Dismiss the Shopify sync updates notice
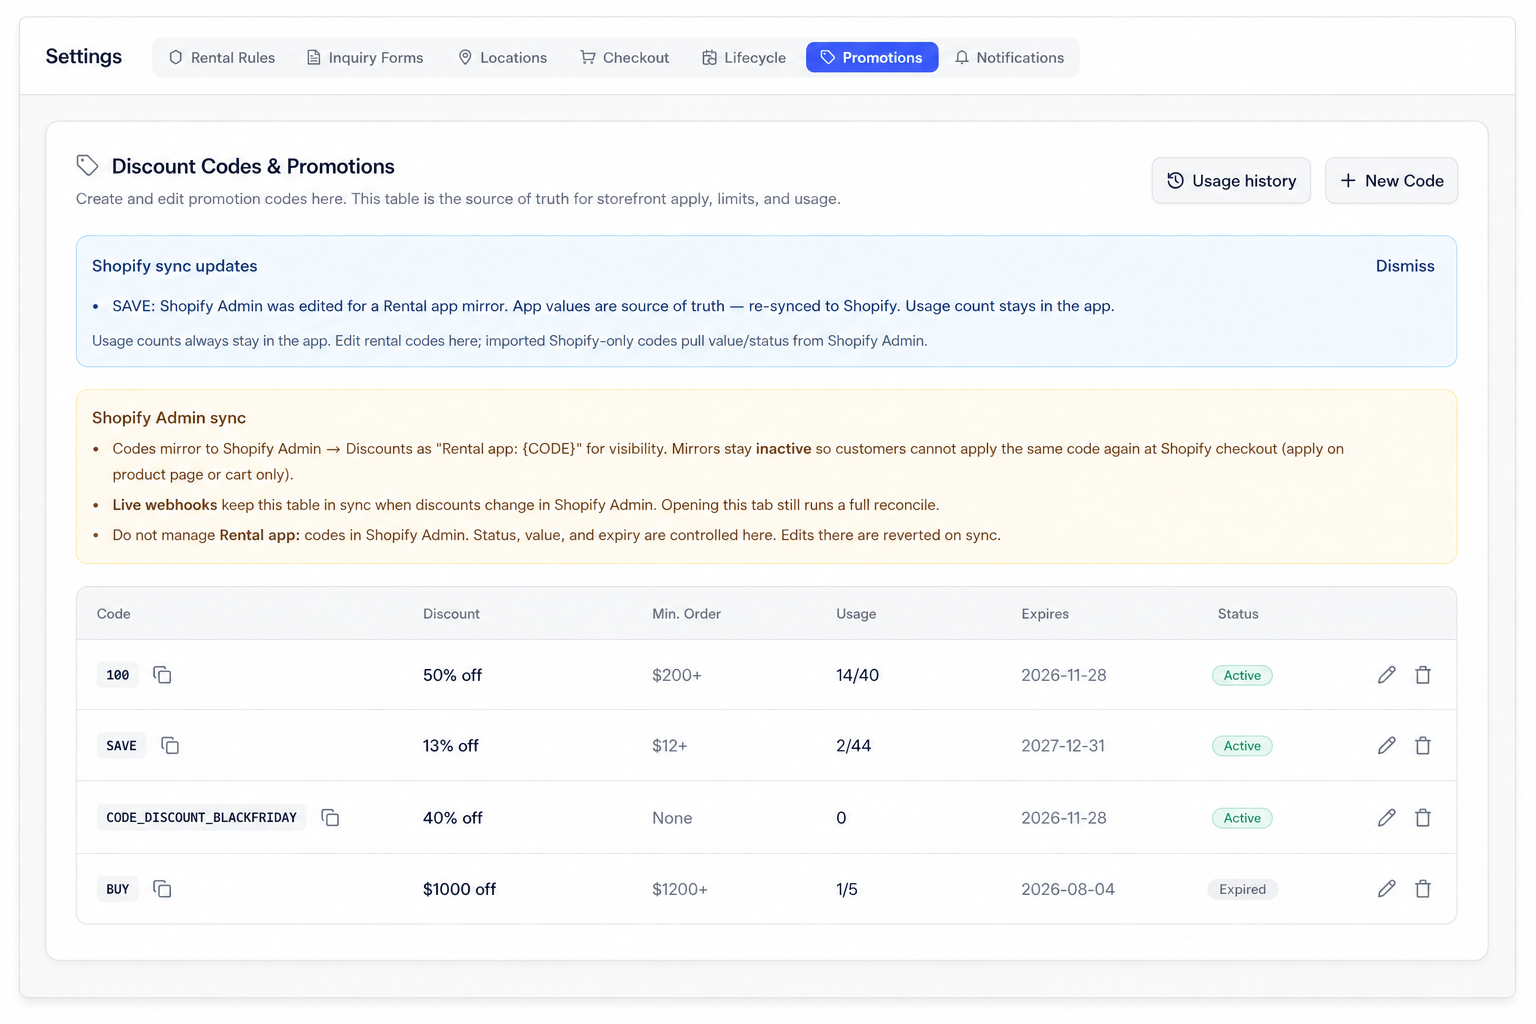1536x1024 pixels. 1405,266
